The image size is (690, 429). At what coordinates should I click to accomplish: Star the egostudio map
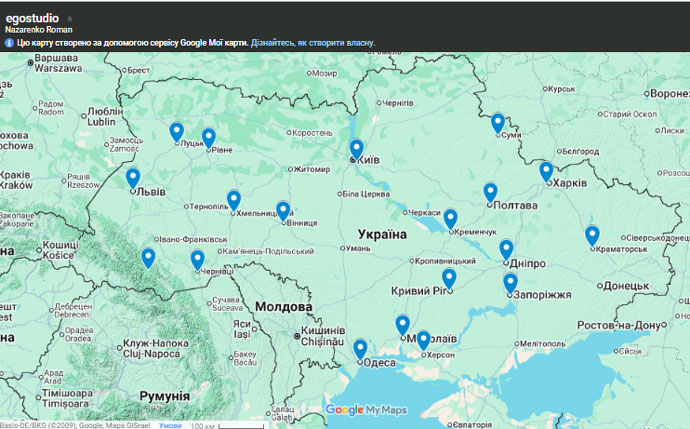[x=70, y=19]
